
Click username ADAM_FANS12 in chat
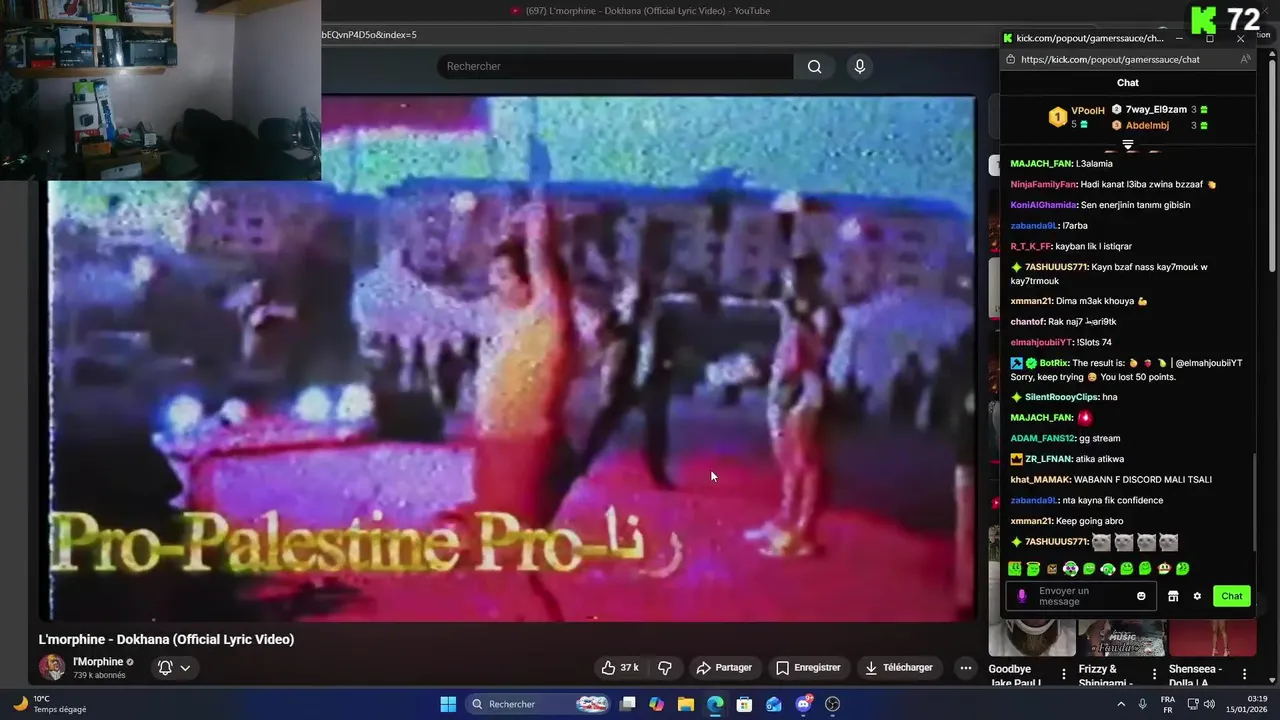coord(1042,438)
